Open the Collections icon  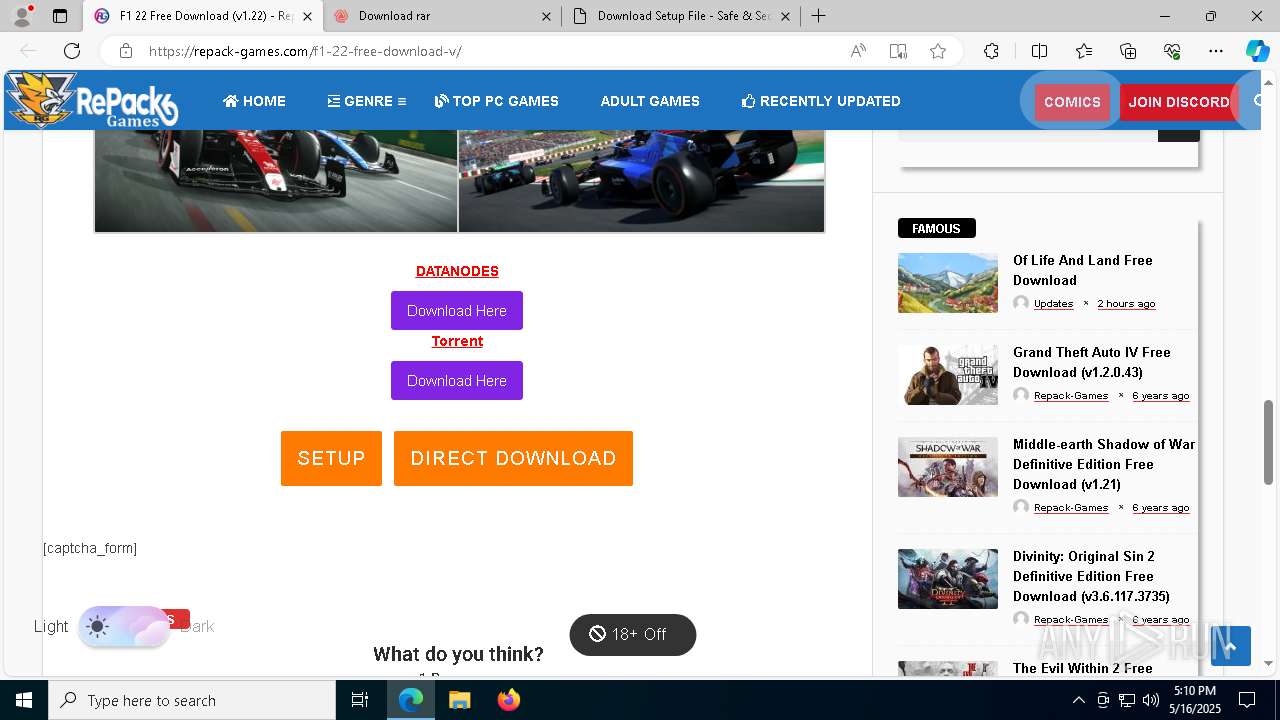coord(1128,51)
